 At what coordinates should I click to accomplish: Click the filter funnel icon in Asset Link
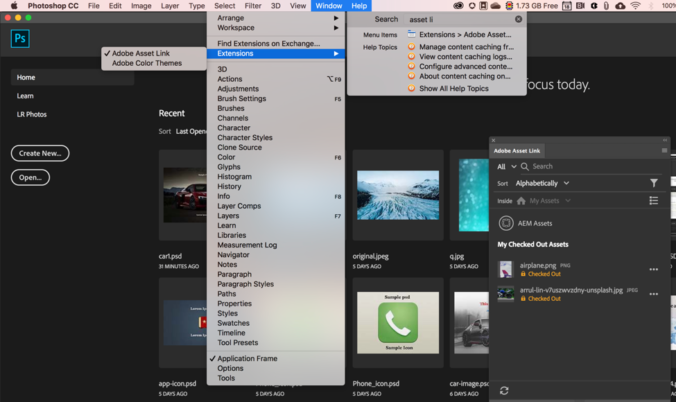tap(654, 183)
